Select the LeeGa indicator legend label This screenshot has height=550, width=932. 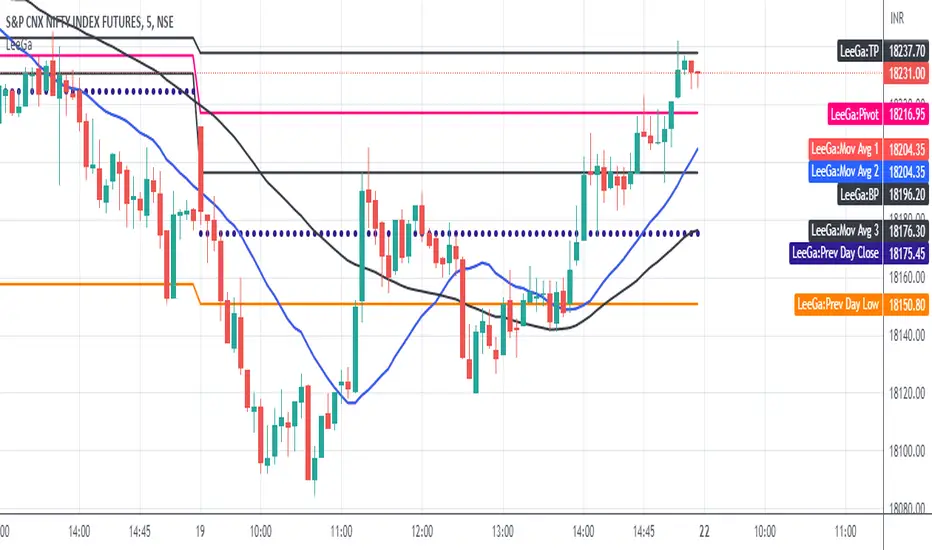click(x=17, y=43)
